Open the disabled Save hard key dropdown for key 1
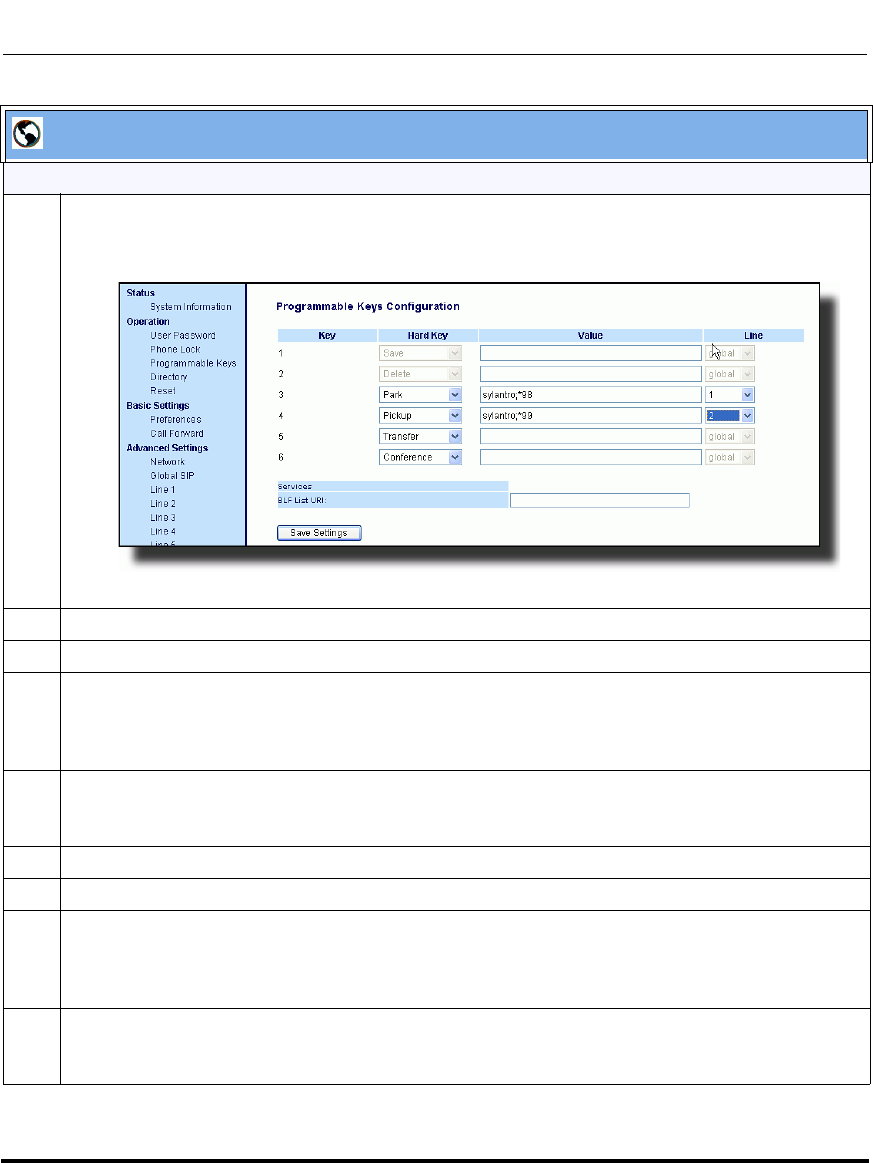873x1163 pixels. (x=421, y=354)
